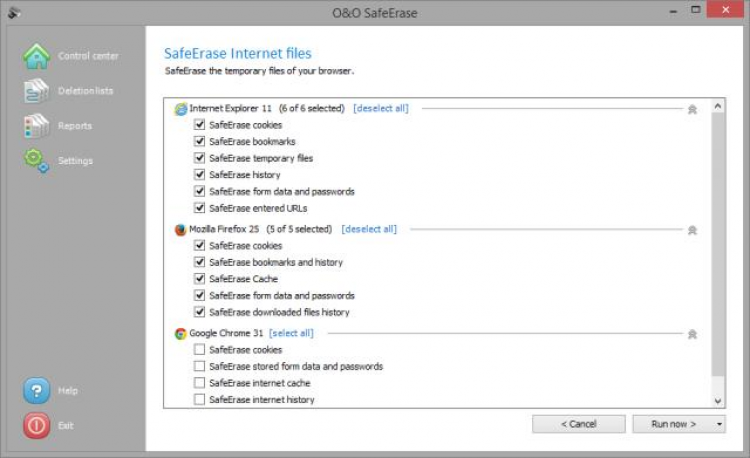Enable Chrome SafeErase internet cache checkbox

pos(200,383)
